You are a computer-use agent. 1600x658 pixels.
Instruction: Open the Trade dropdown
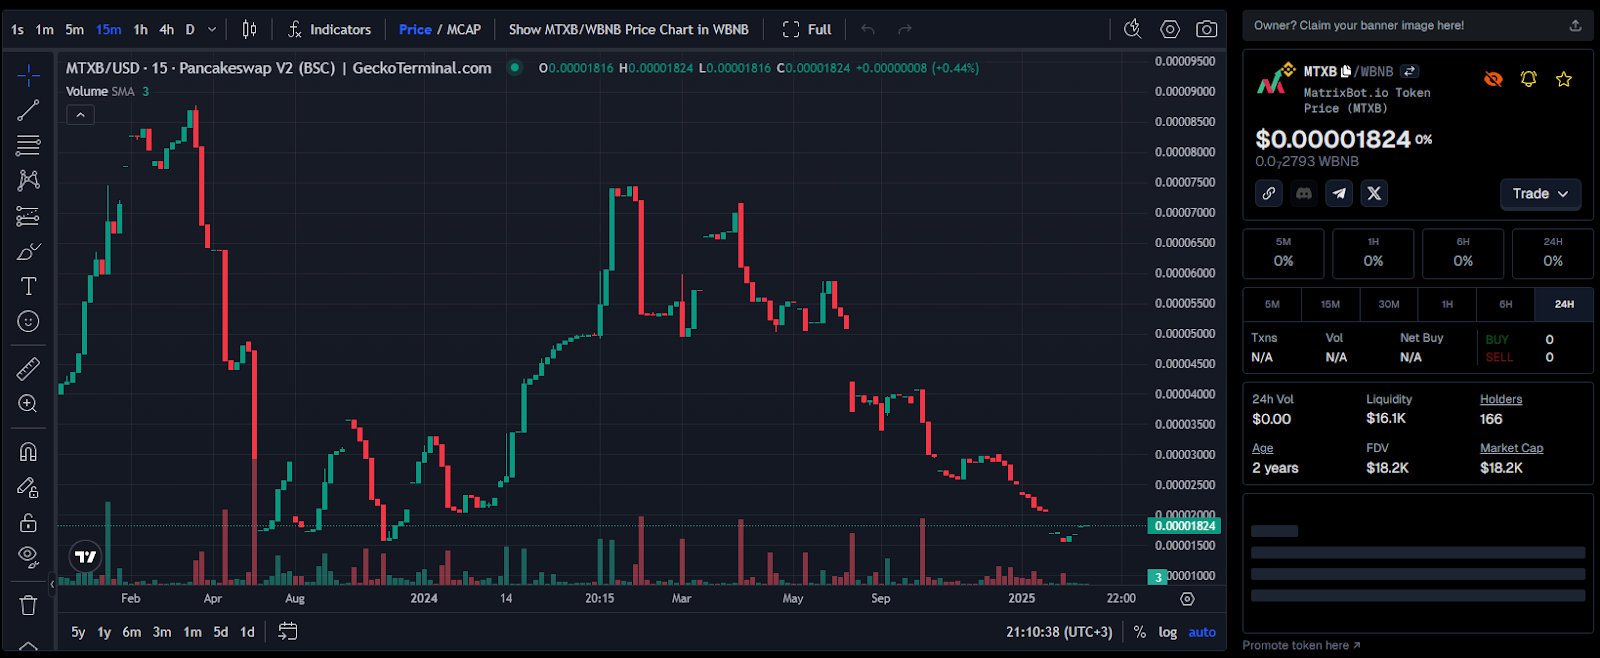coord(1540,194)
